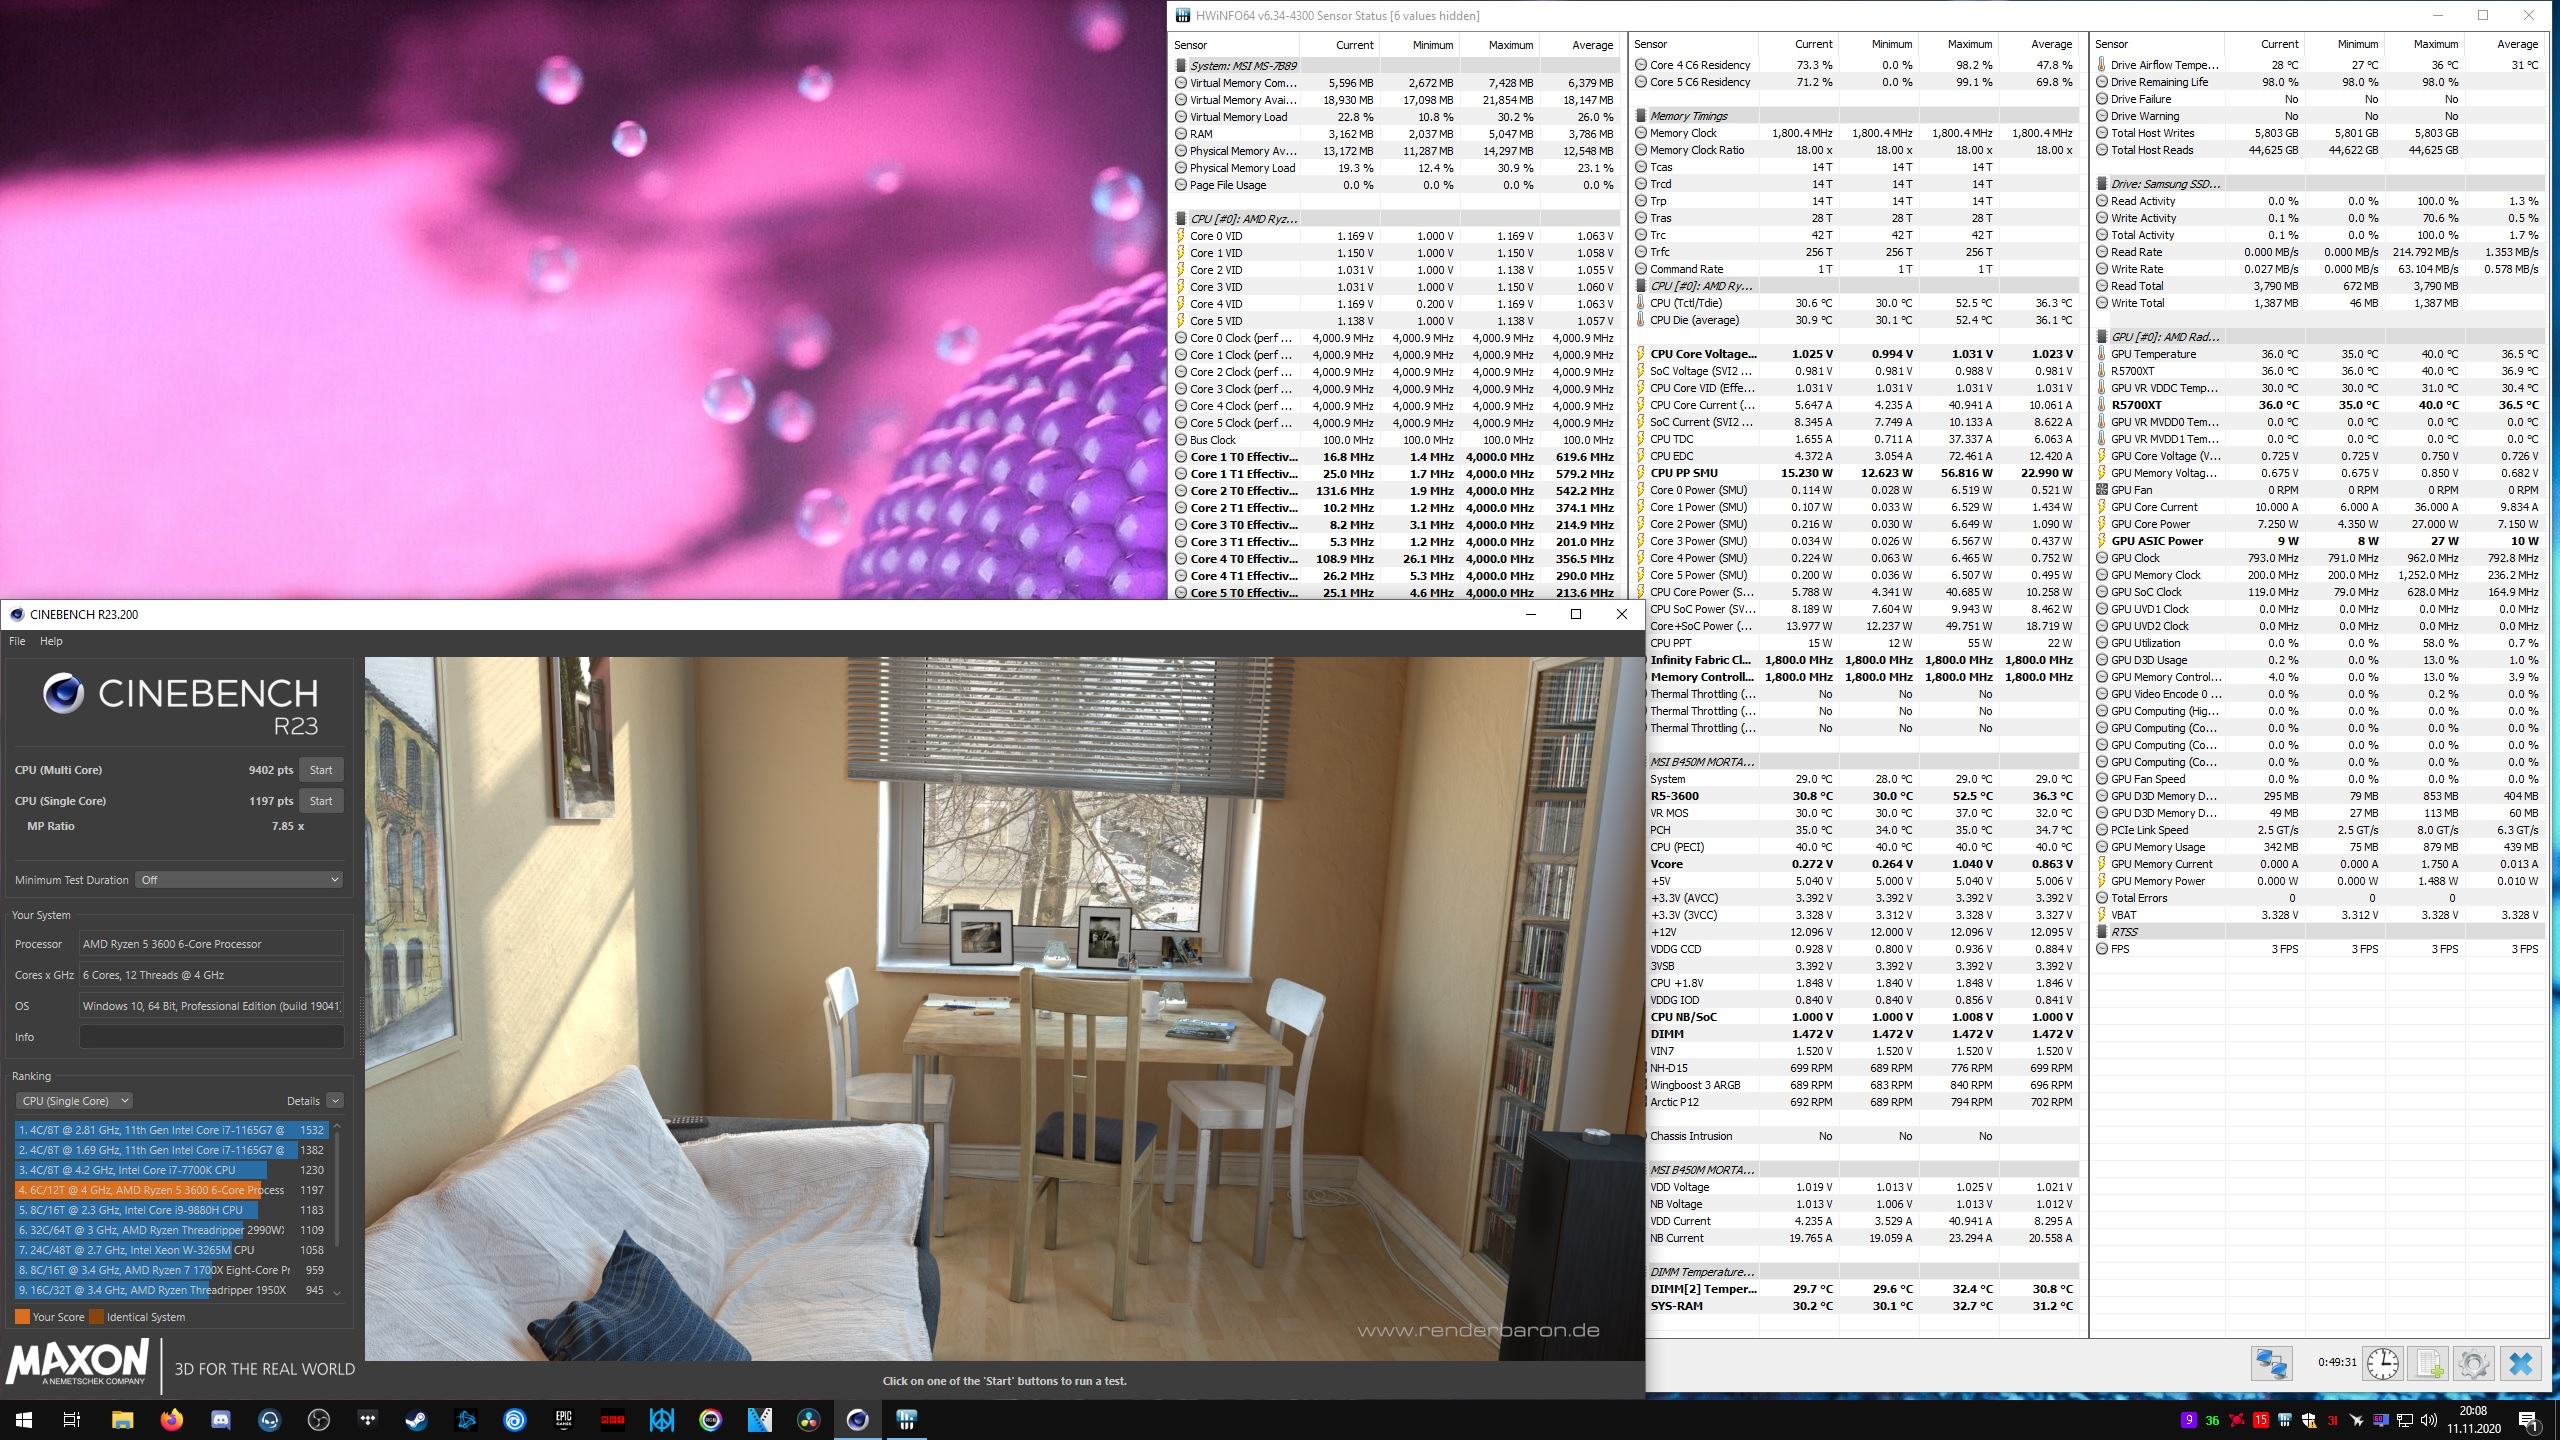
Task: Click HWiNFO remote network connection icon
Action: [2271, 1363]
